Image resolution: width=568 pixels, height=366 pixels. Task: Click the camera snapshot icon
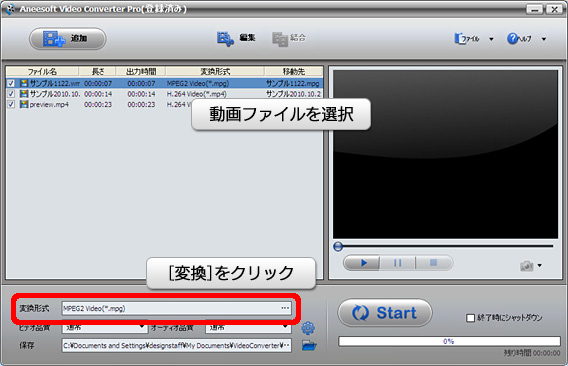[x=527, y=266]
